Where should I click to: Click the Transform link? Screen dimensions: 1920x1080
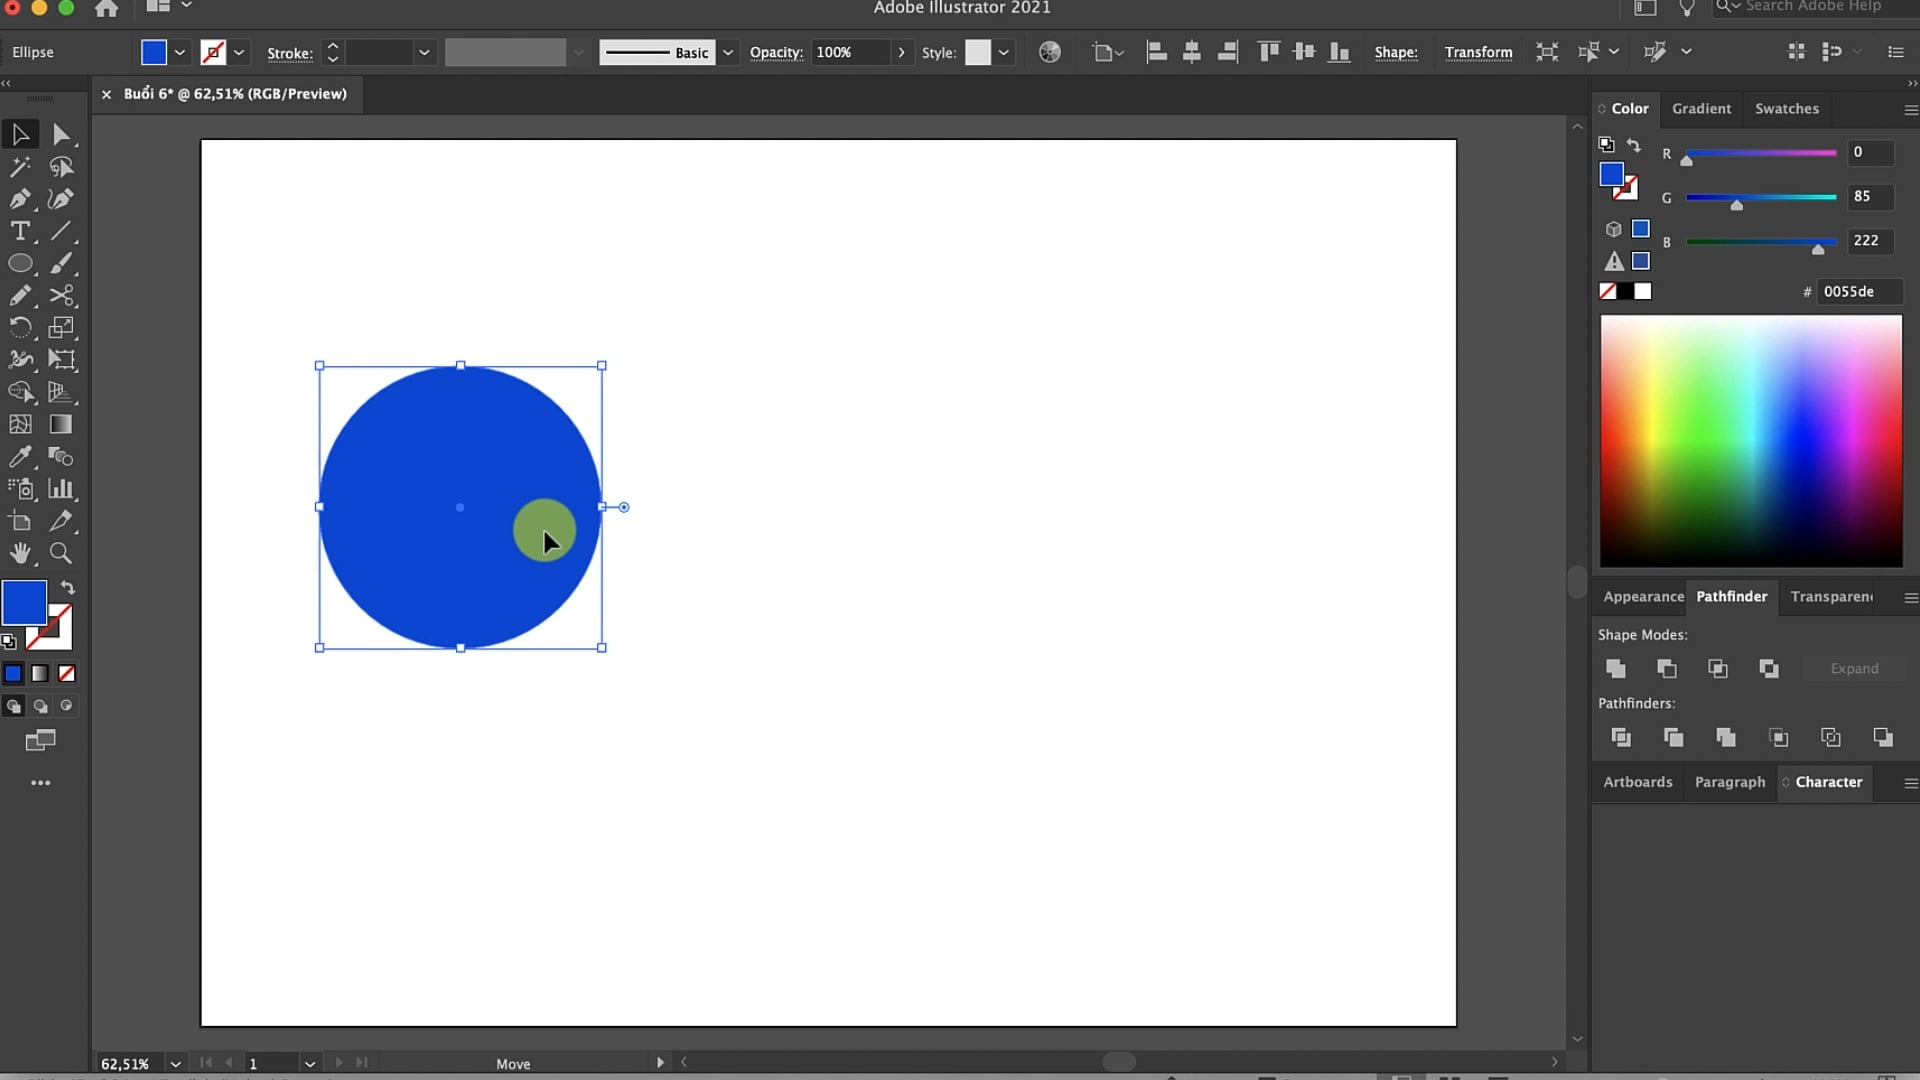click(1478, 52)
